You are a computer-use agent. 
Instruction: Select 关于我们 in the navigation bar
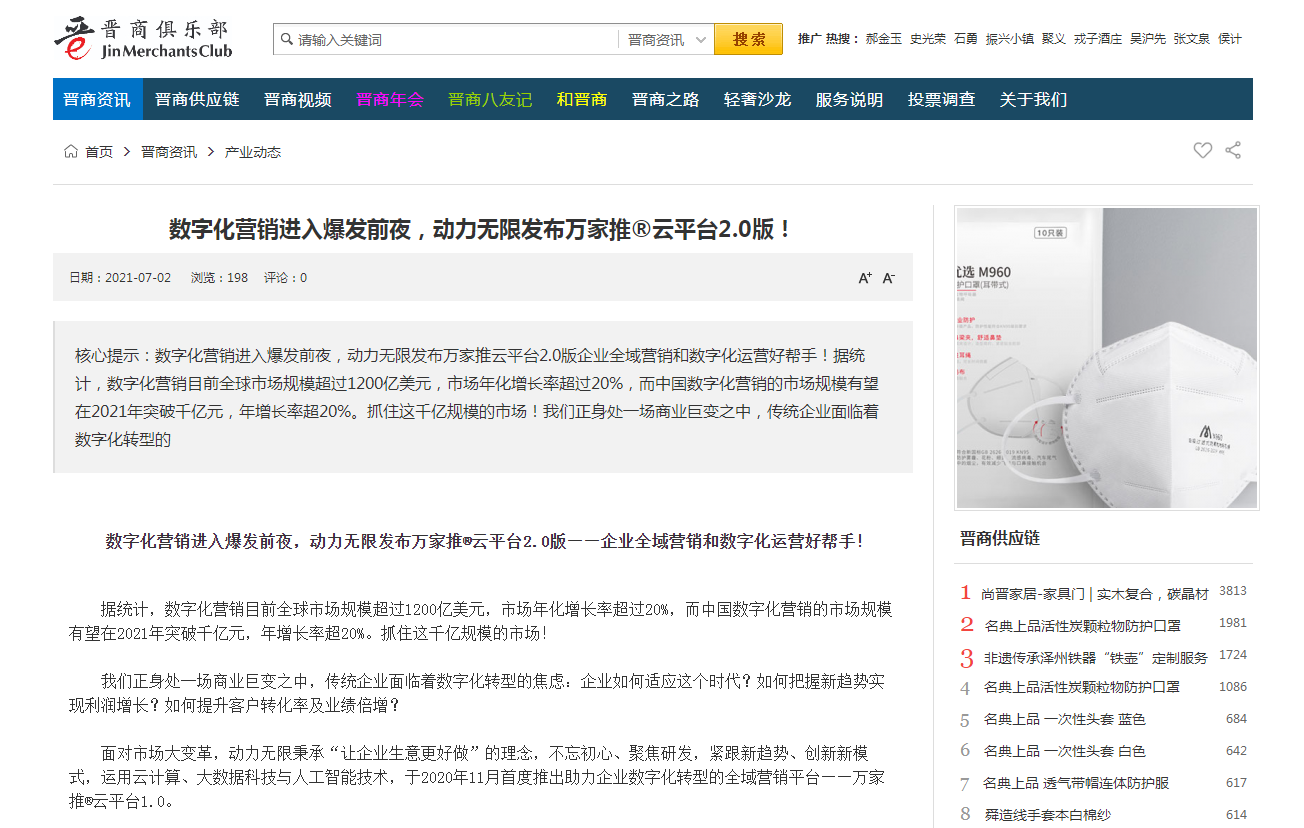pyautogui.click(x=1033, y=99)
